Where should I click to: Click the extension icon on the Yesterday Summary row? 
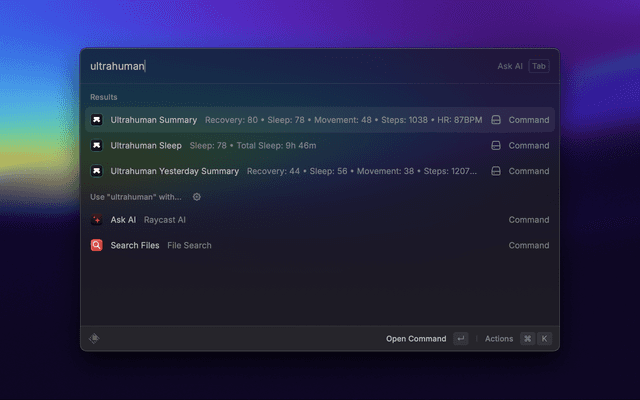click(x=495, y=171)
